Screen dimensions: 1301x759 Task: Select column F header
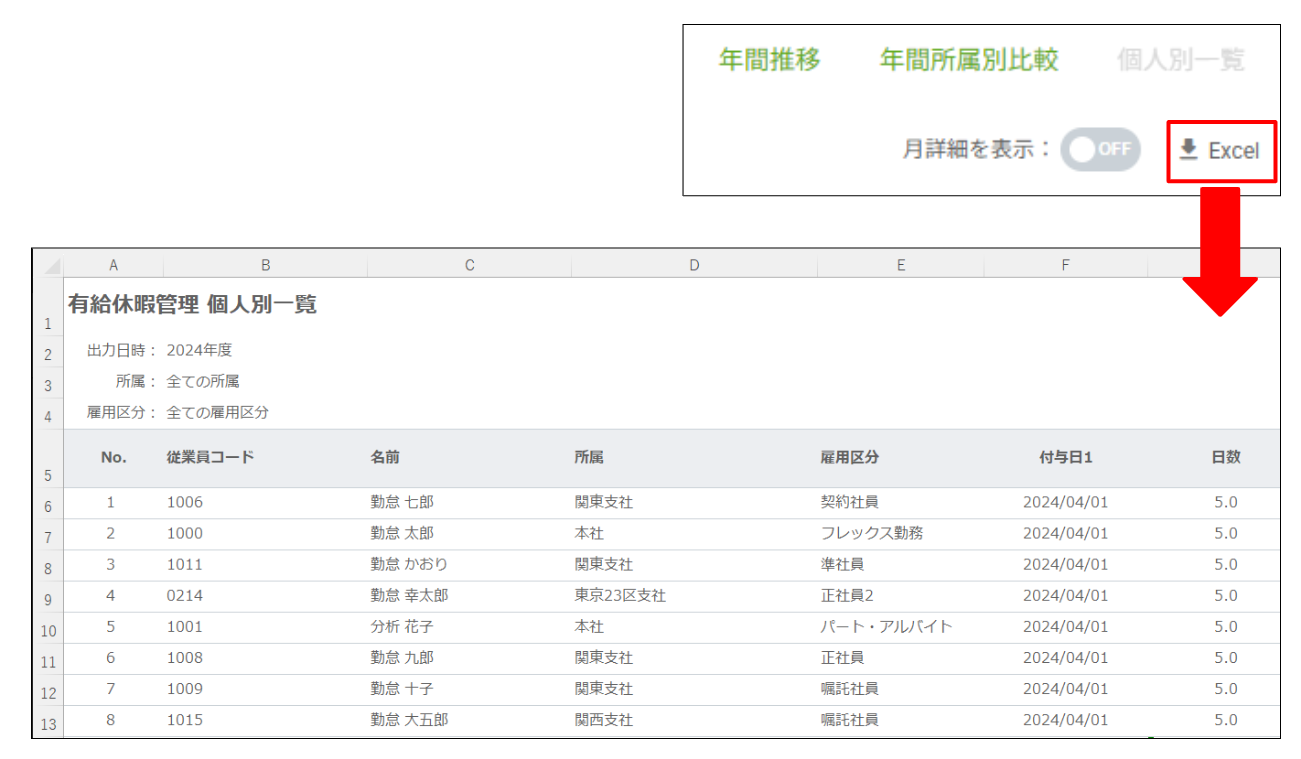click(1065, 265)
